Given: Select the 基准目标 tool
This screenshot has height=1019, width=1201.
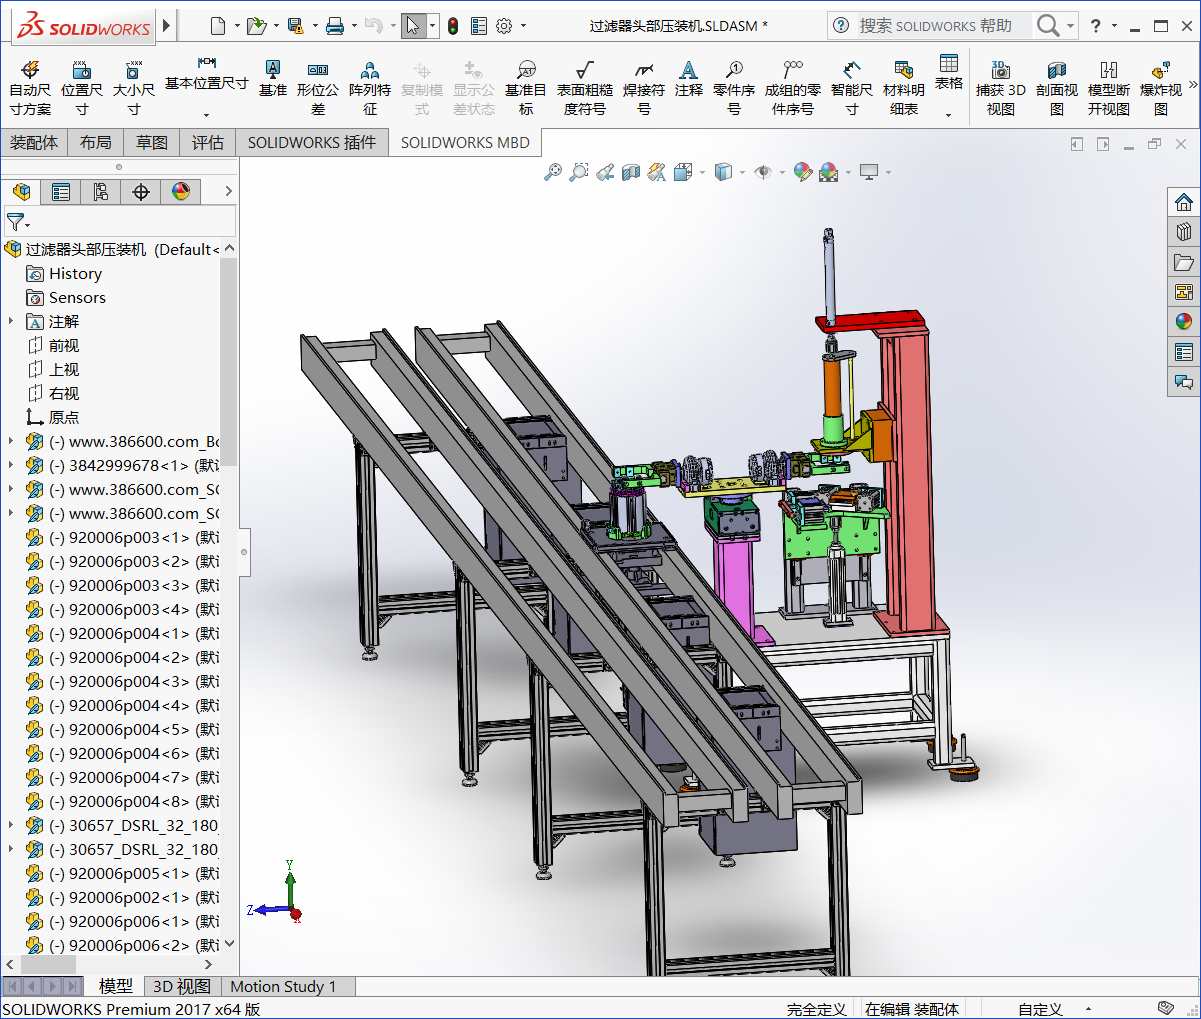Looking at the screenshot, I should point(526,88).
